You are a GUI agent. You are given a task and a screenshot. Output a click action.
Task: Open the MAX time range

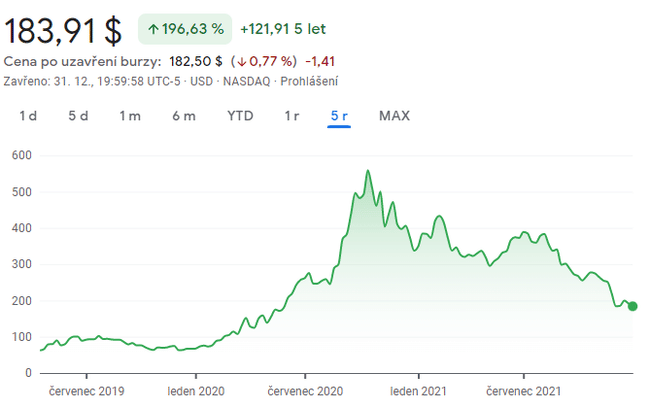coord(394,115)
